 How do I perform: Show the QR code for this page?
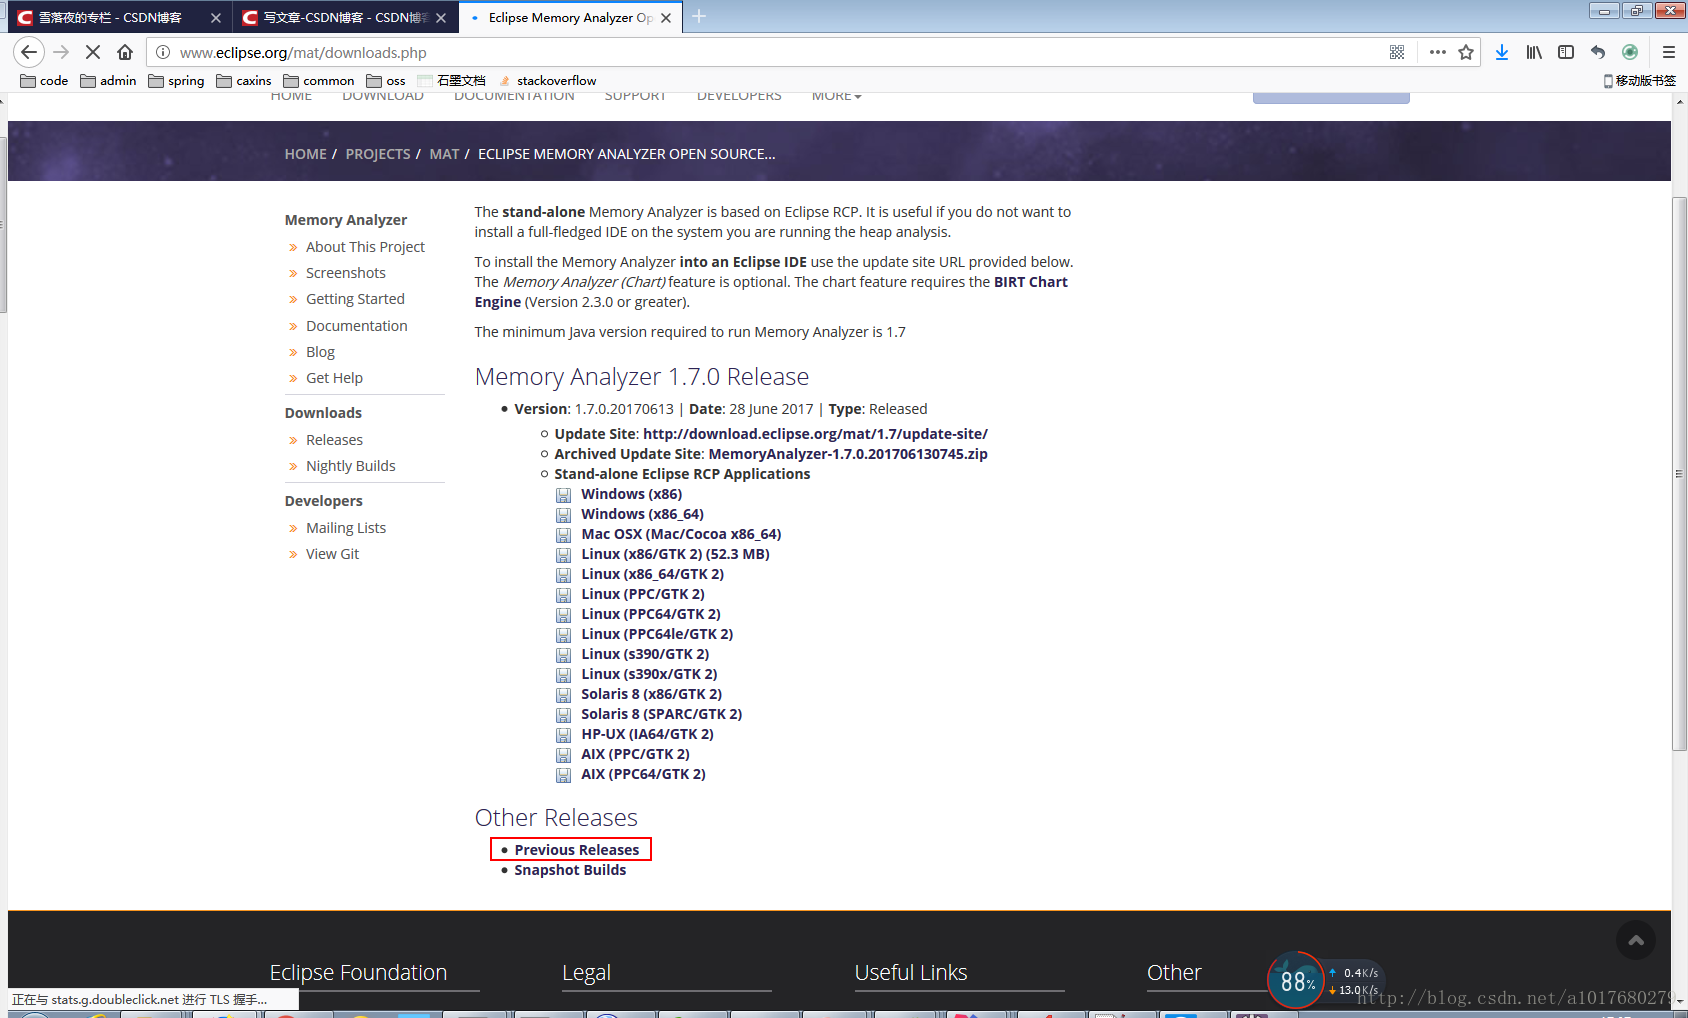pyautogui.click(x=1397, y=52)
